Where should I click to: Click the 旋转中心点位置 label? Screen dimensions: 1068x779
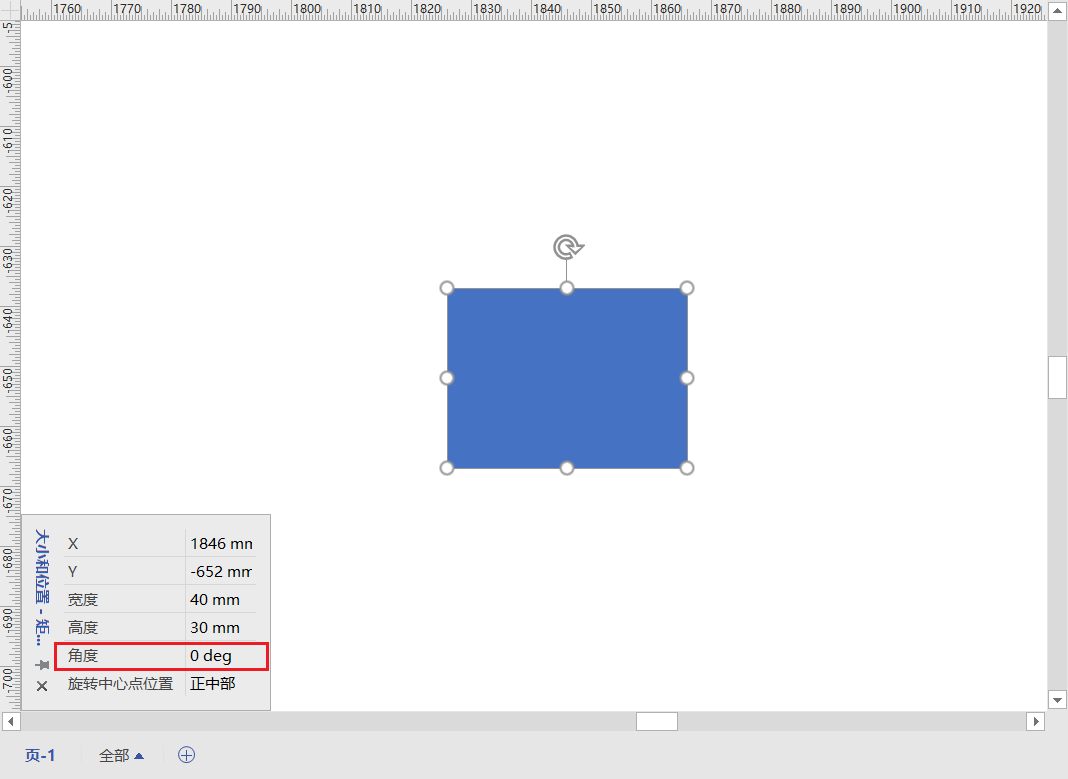click(x=121, y=684)
